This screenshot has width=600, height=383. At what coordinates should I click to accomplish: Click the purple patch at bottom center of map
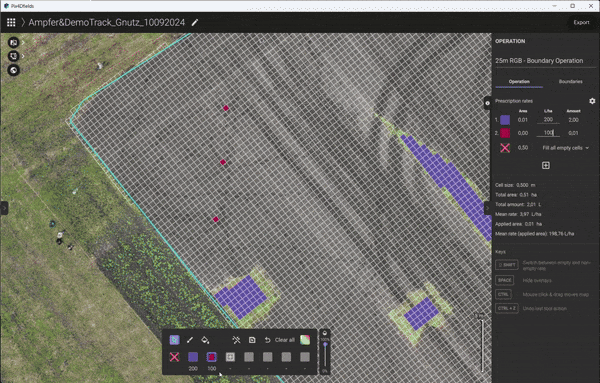point(241,297)
